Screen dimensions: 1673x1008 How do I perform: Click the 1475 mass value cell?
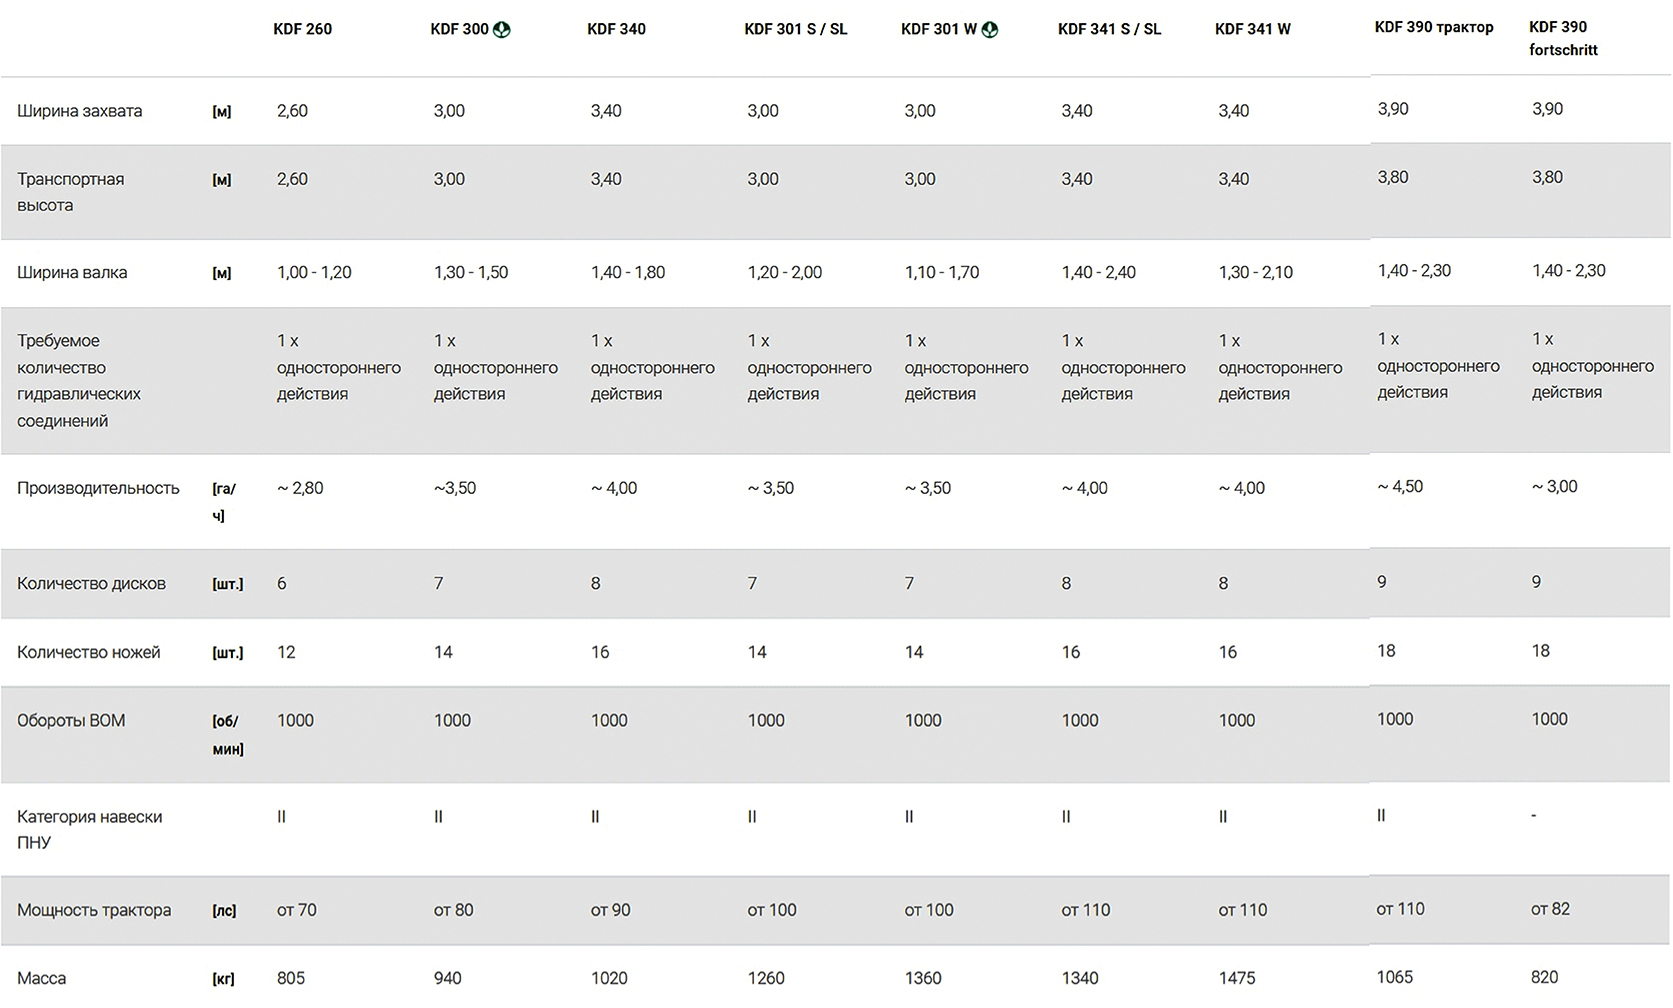pos(1236,978)
